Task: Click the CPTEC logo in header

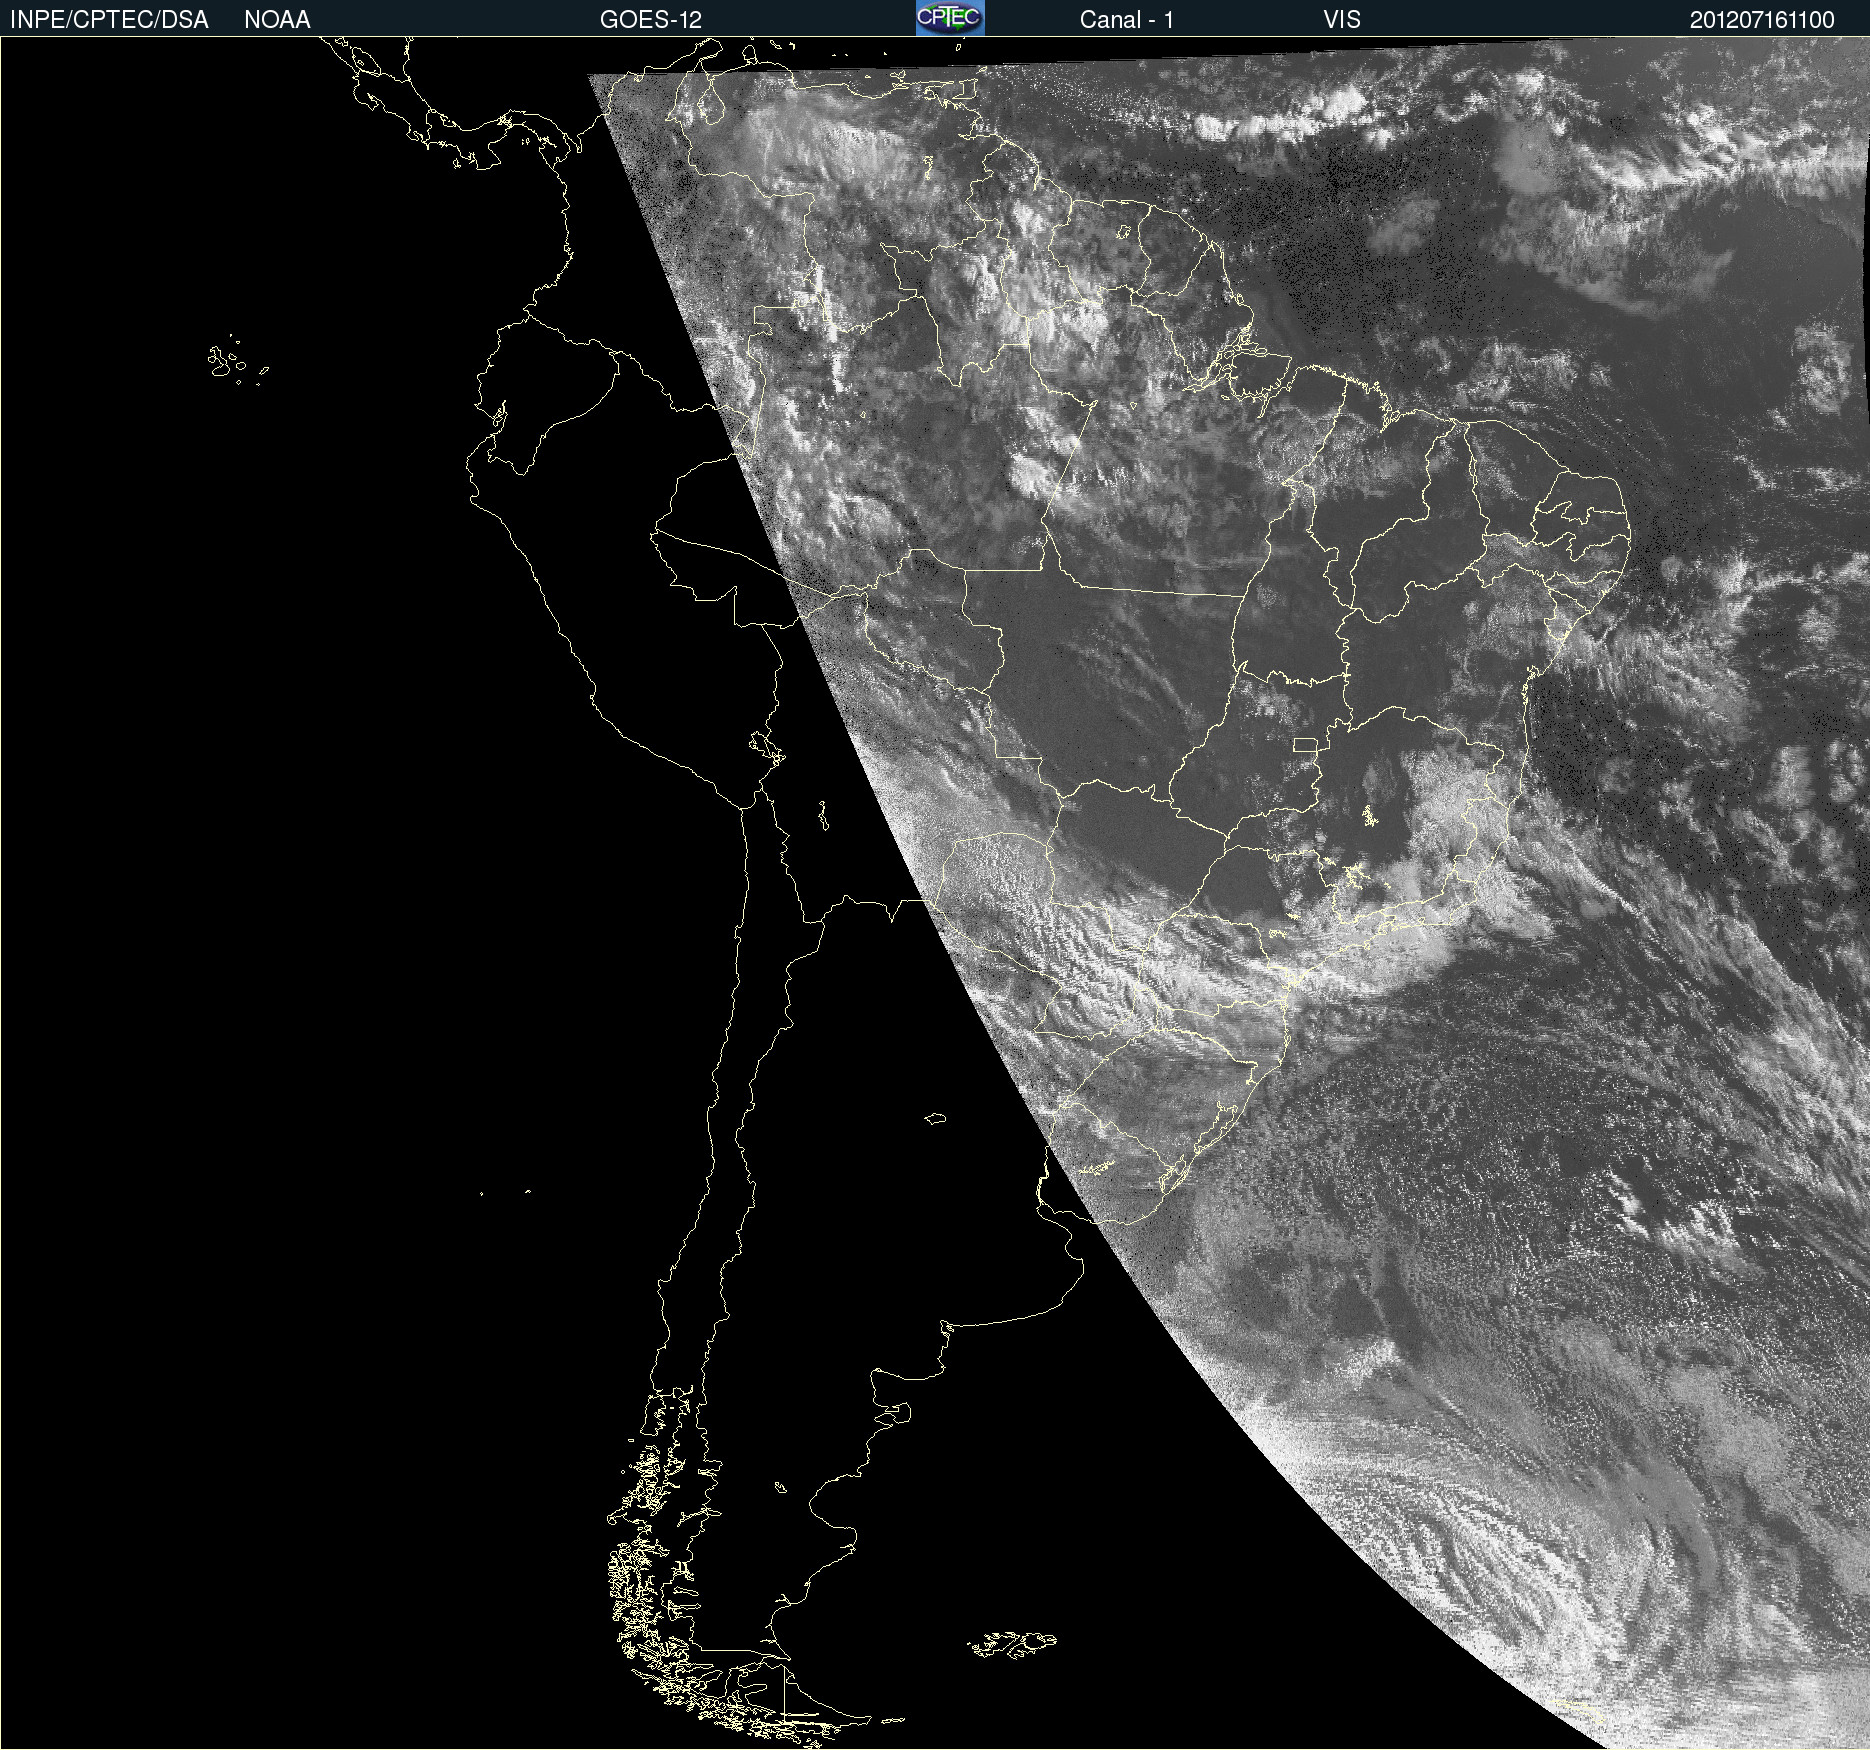Action: coord(950,18)
